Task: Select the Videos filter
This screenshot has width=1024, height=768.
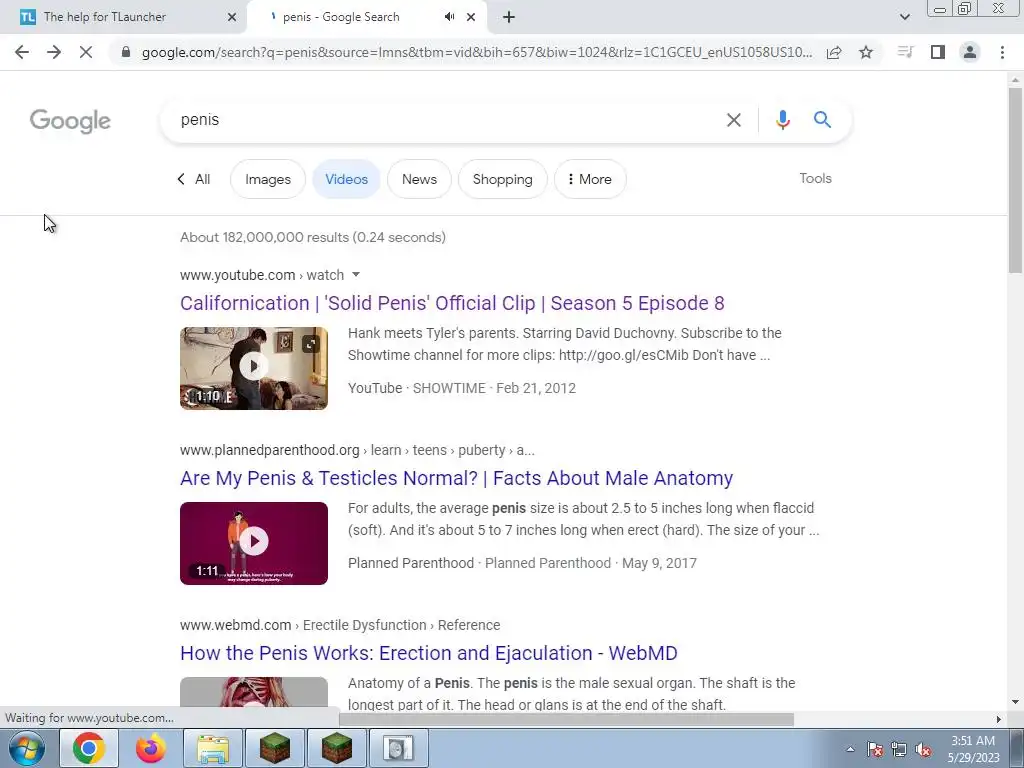Action: (346, 179)
